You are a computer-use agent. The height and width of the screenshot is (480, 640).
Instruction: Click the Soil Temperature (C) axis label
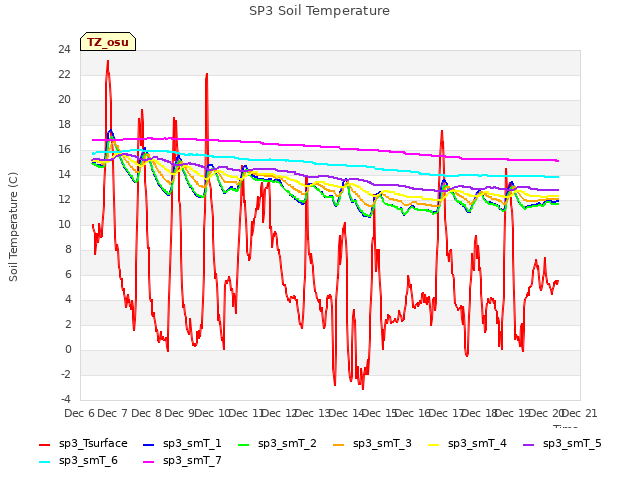pos(13,227)
